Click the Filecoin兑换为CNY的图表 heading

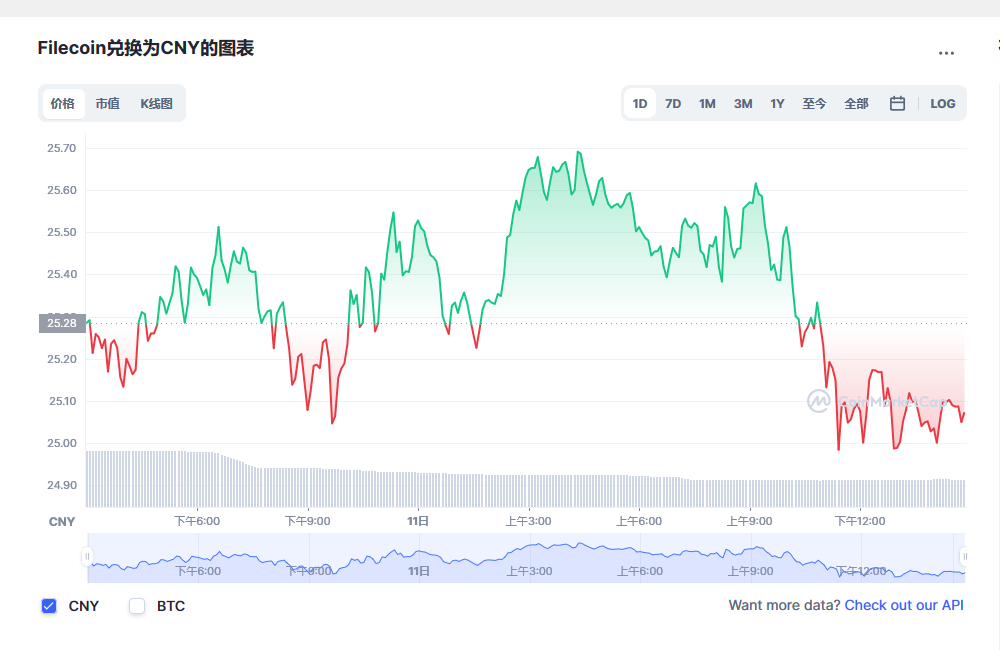point(145,48)
